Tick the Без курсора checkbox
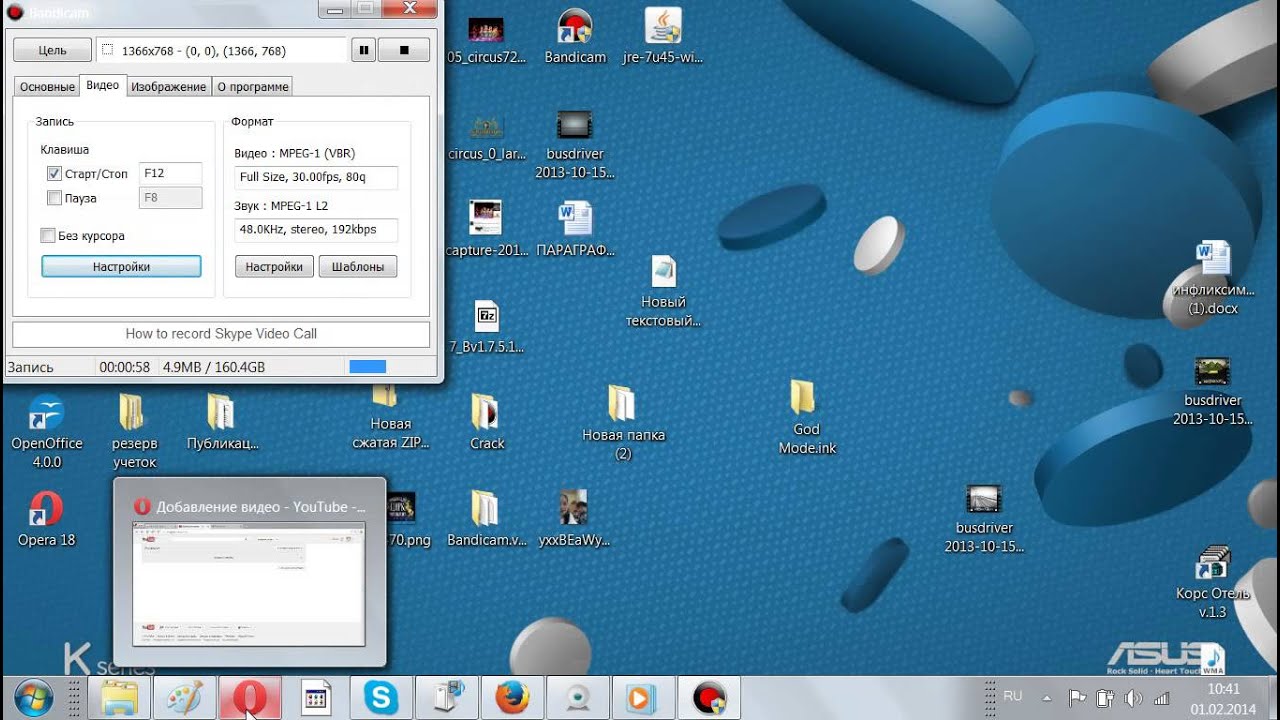Screen dimensions: 1280x720 [47, 236]
